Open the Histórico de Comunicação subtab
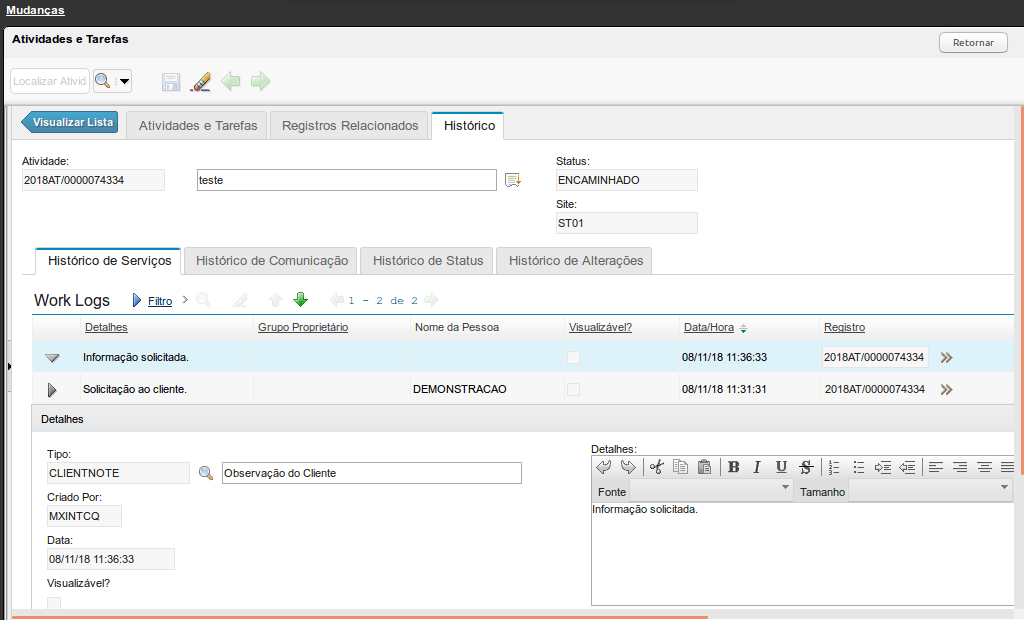 pos(272,261)
